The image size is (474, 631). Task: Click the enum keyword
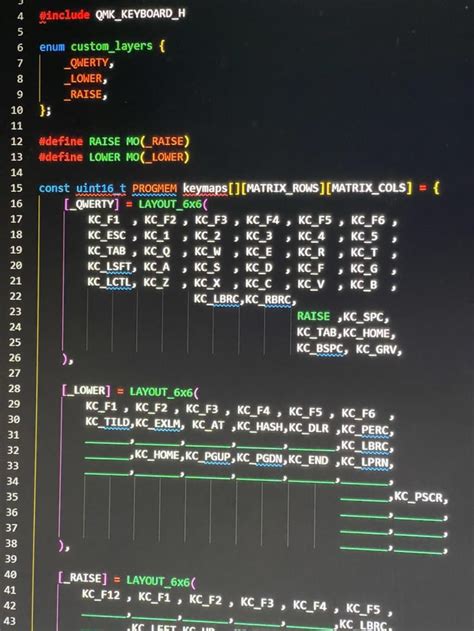coord(52,47)
